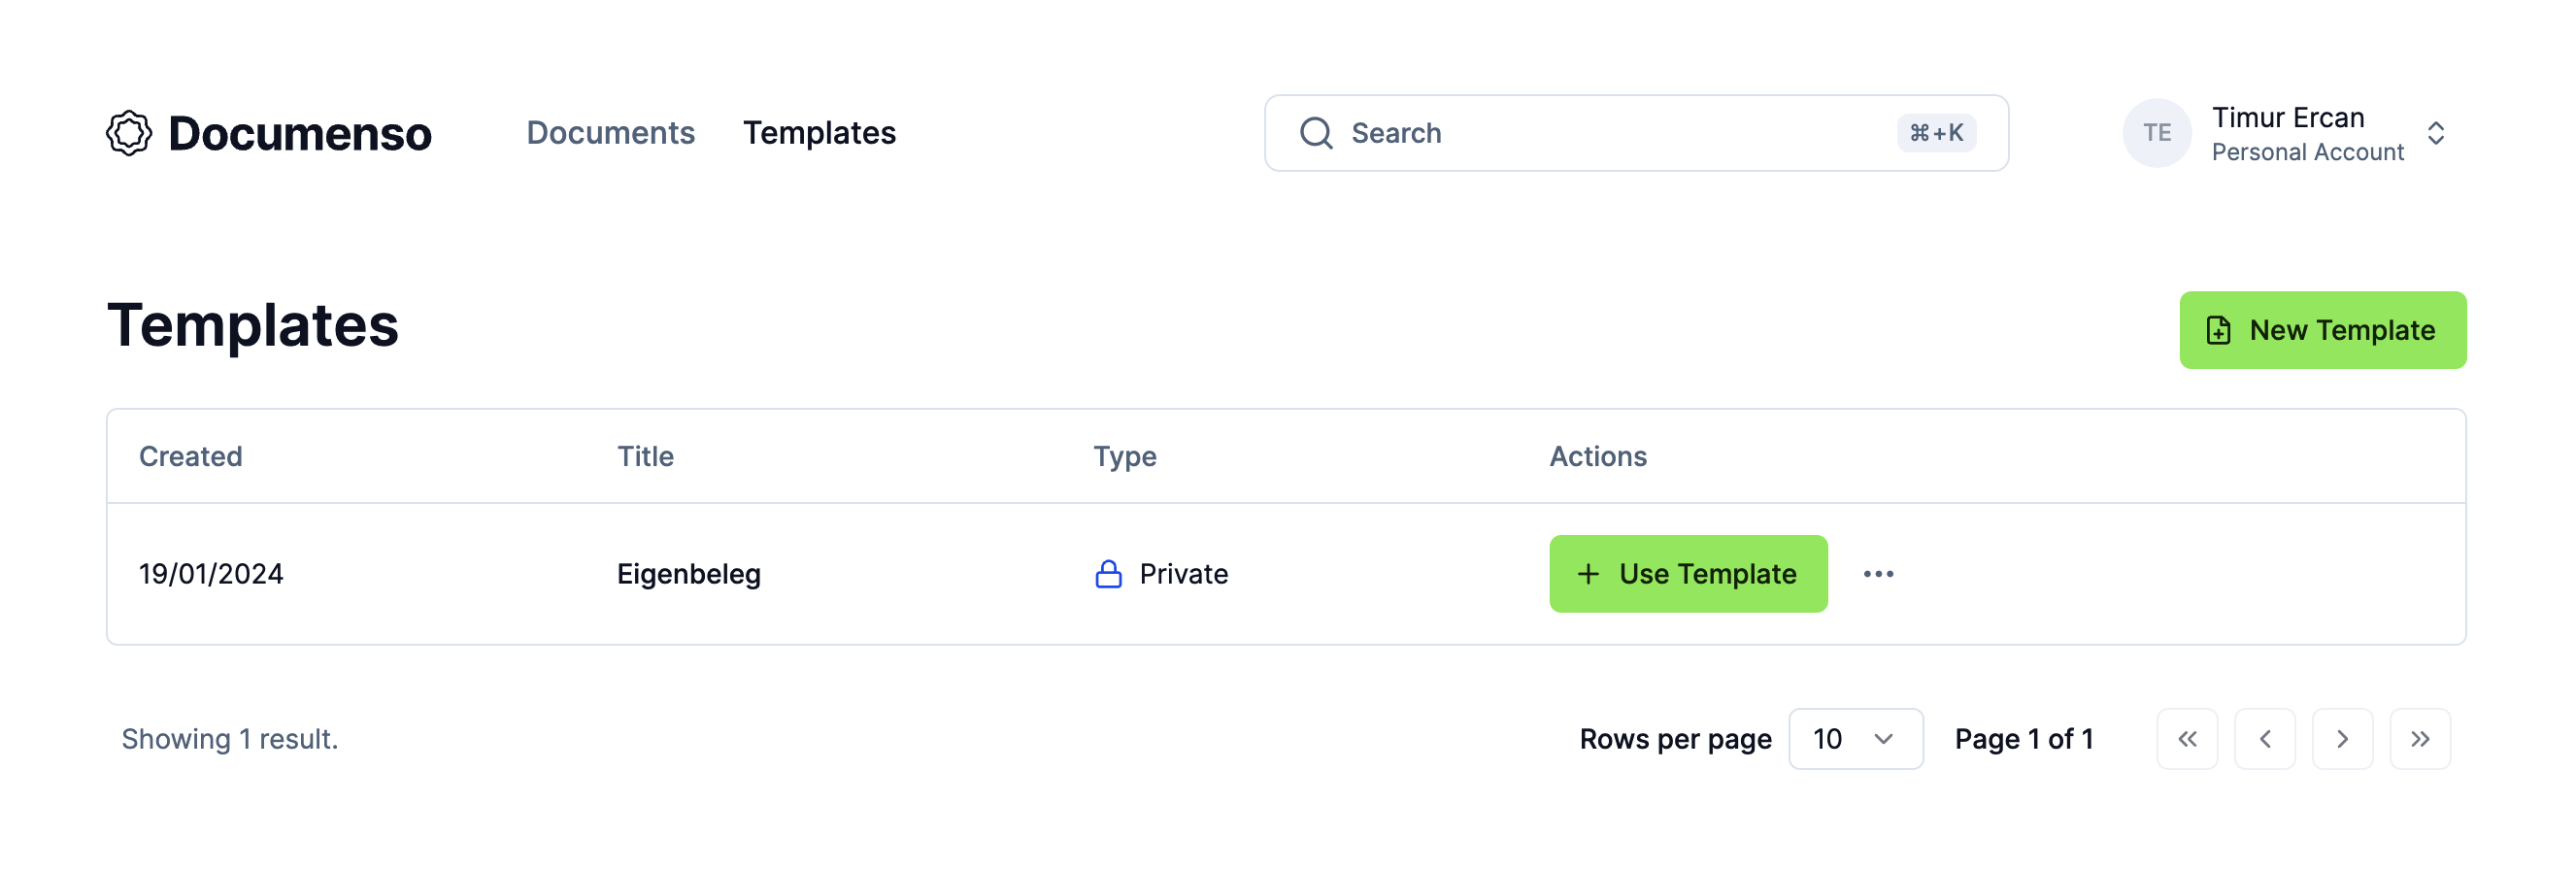This screenshot has height=871, width=2576.
Task: Open the Rows per page dropdown
Action: pos(1855,739)
